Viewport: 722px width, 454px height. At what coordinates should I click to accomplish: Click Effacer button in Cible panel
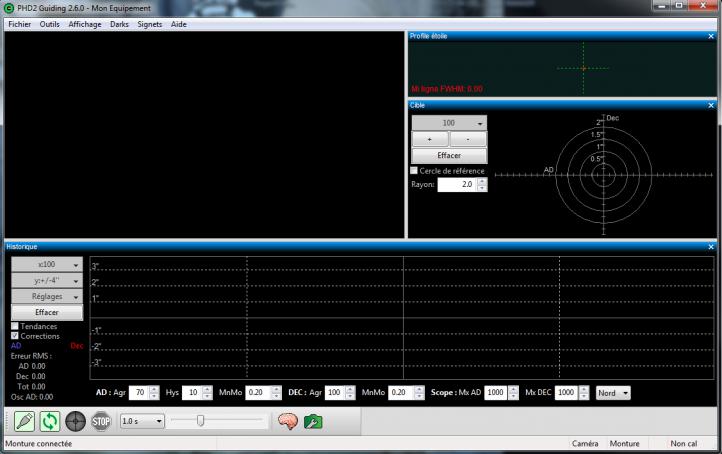pos(449,155)
